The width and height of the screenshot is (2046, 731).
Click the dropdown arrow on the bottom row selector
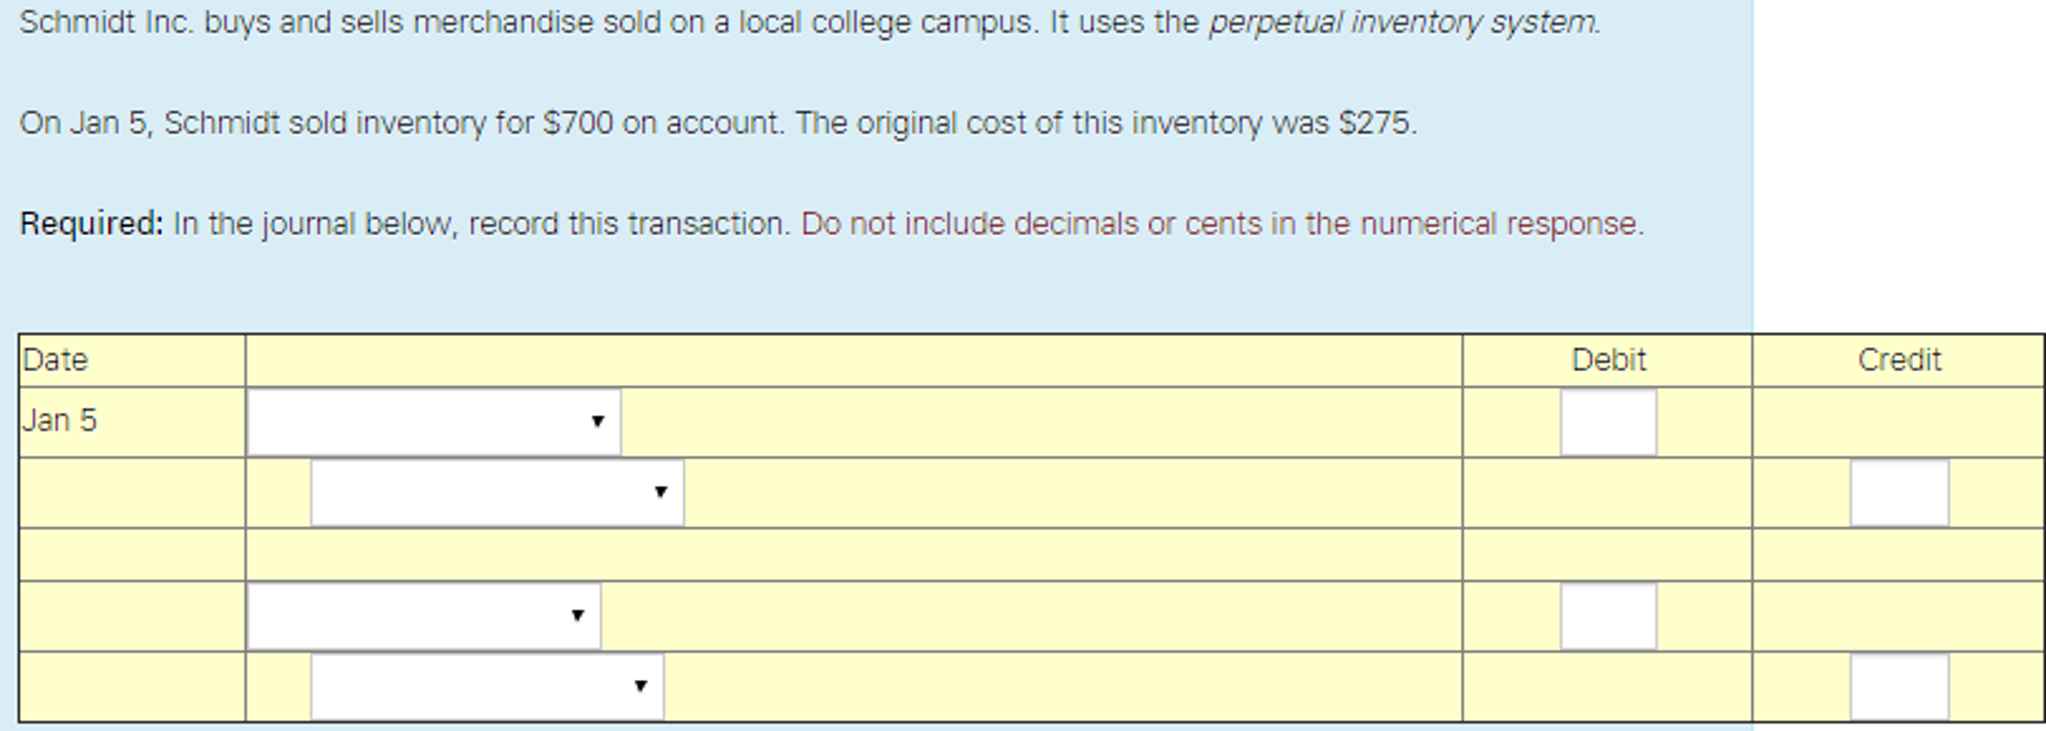click(x=641, y=687)
